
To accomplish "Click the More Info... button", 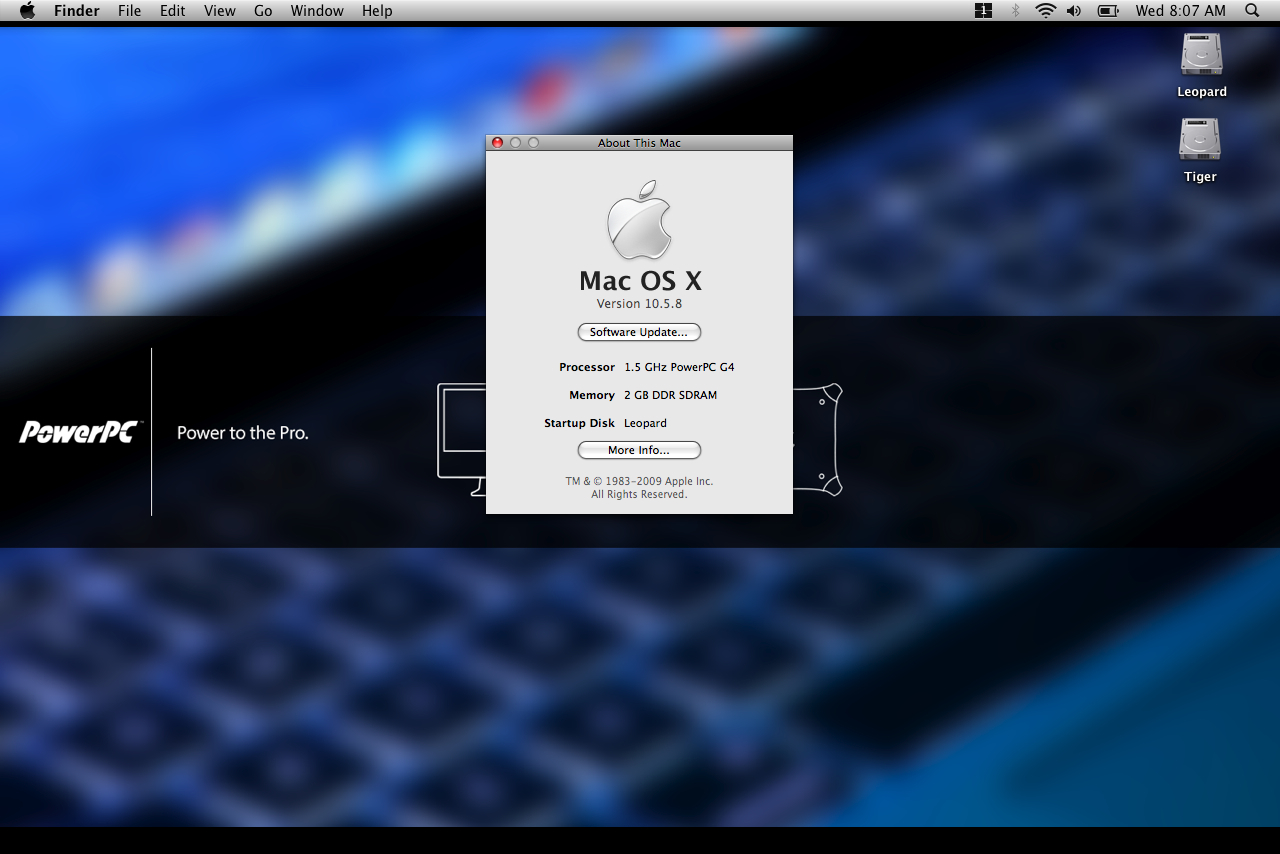I will pos(639,450).
